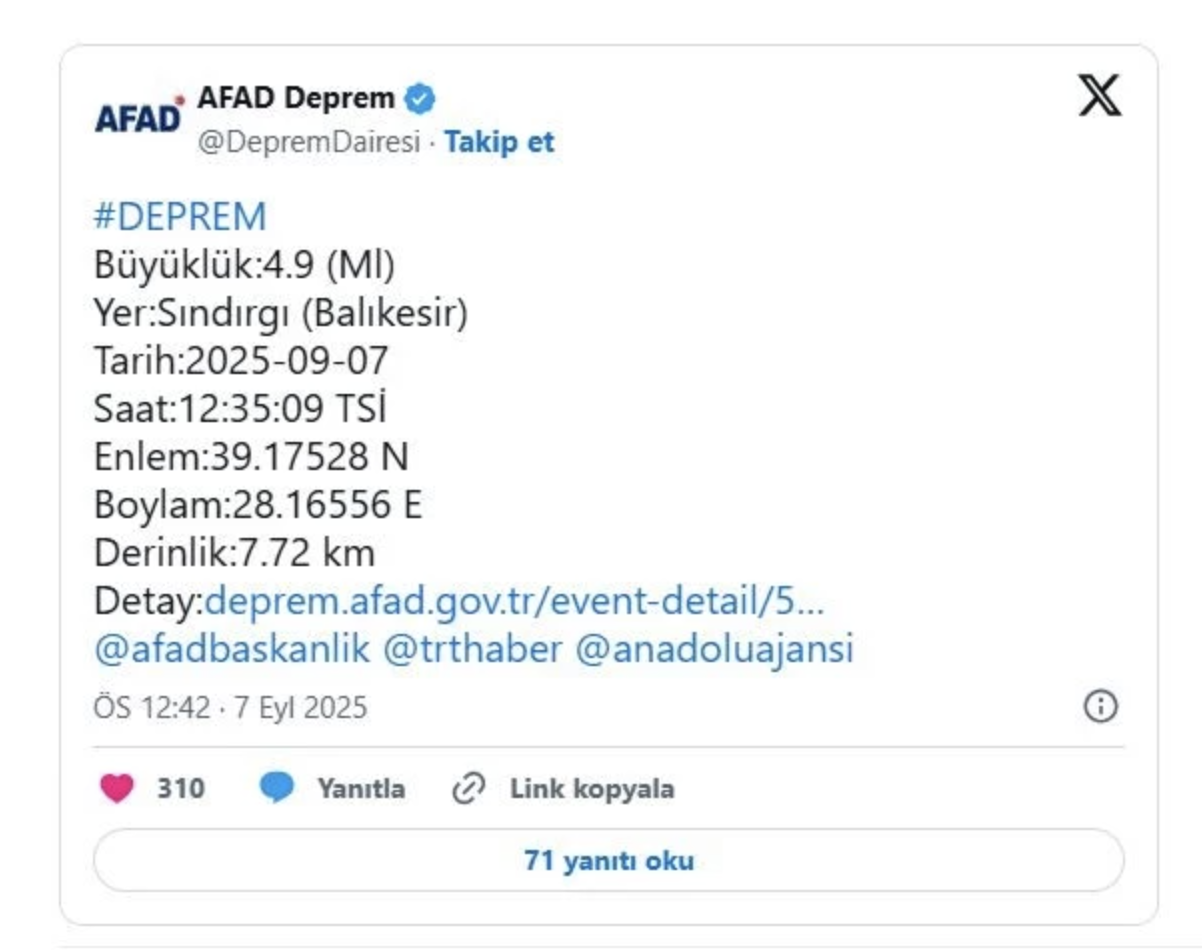Open the @anadoluajansi mention

point(714,649)
